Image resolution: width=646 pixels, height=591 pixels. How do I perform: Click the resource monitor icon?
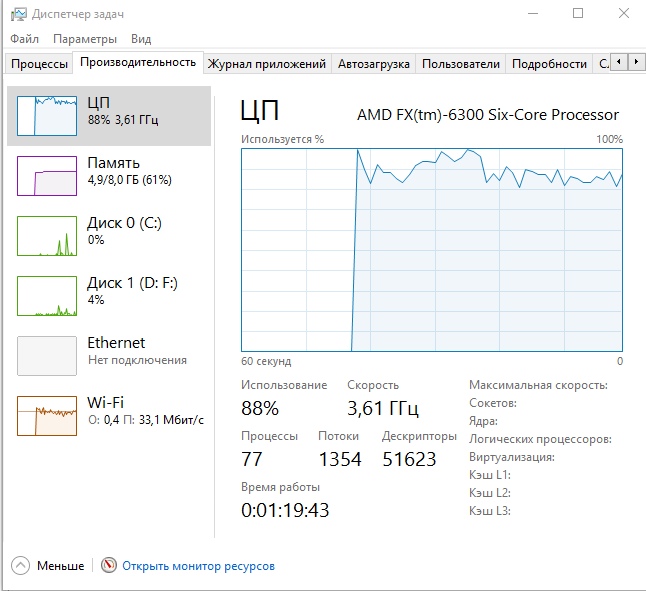click(109, 566)
